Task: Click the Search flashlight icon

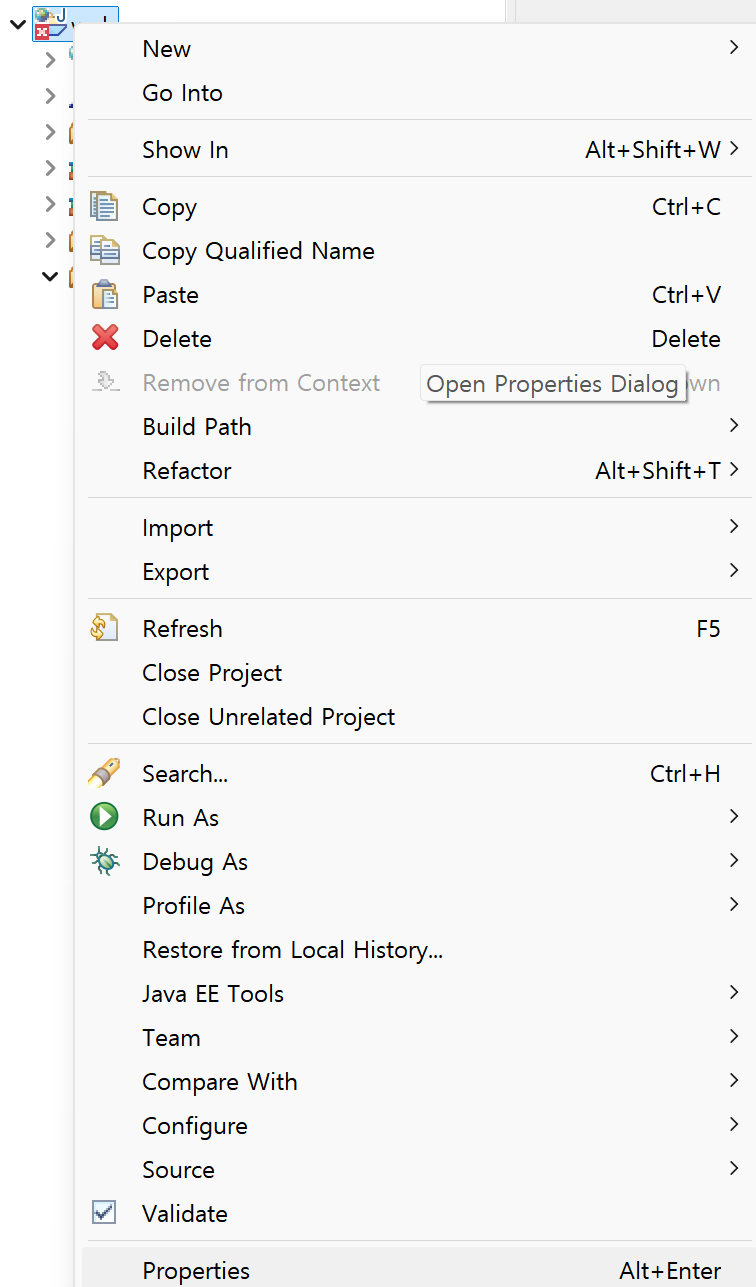Action: [104, 773]
